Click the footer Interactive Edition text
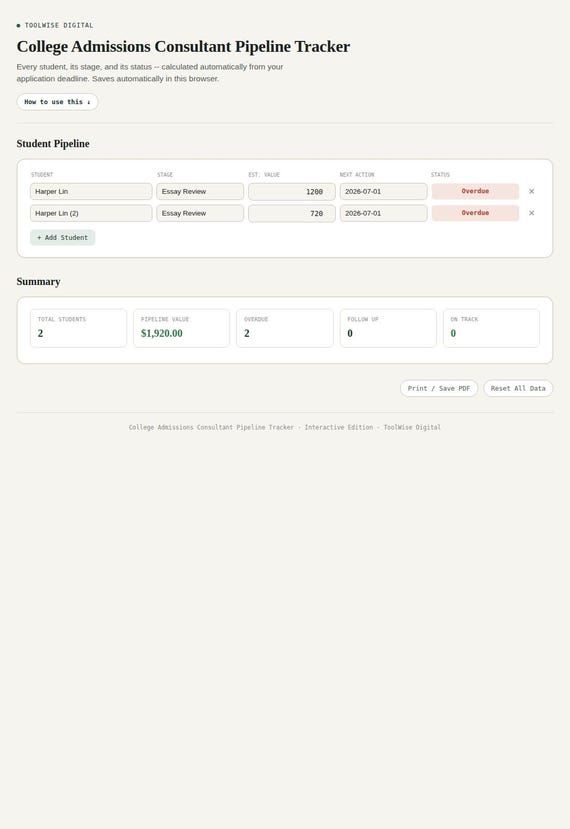Viewport: 570px width, 829px height. click(x=338, y=427)
